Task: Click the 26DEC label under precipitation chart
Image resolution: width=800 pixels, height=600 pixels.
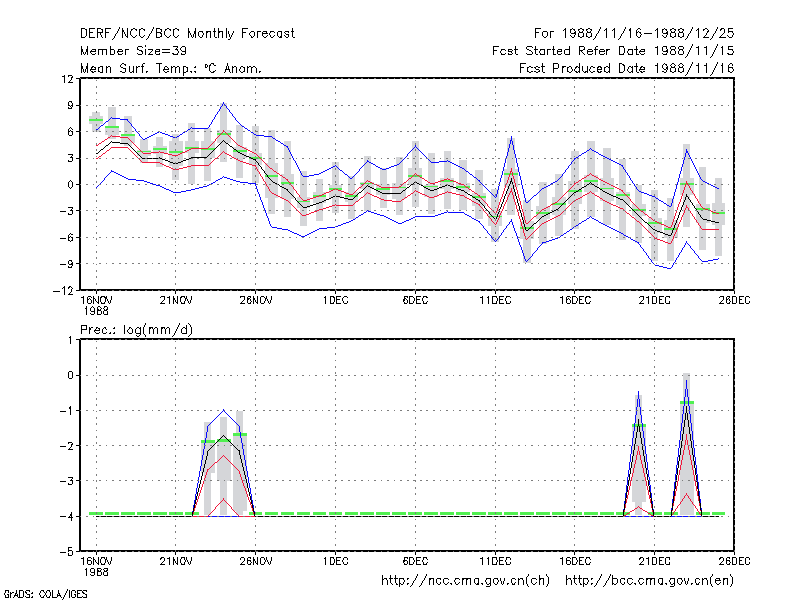Action: tap(734, 562)
